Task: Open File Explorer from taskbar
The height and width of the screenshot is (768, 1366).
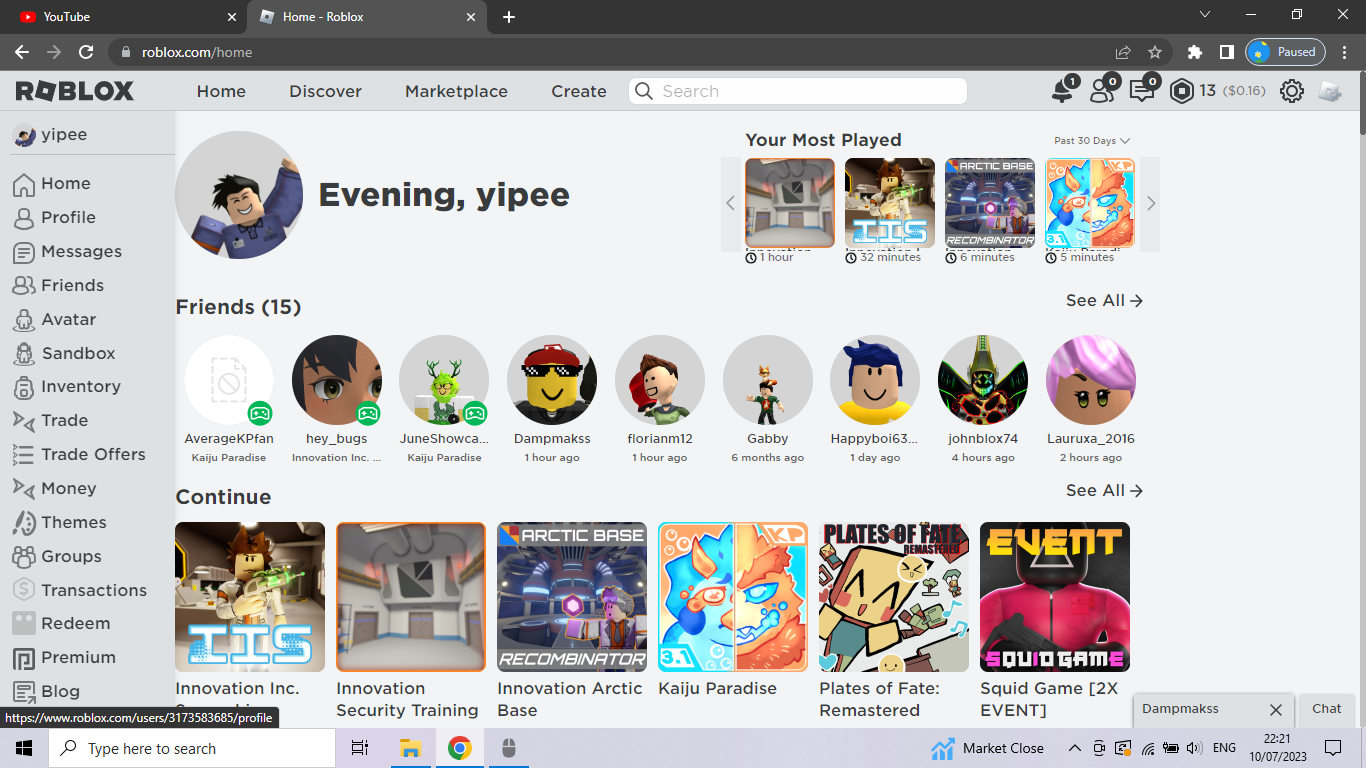Action: [410, 748]
